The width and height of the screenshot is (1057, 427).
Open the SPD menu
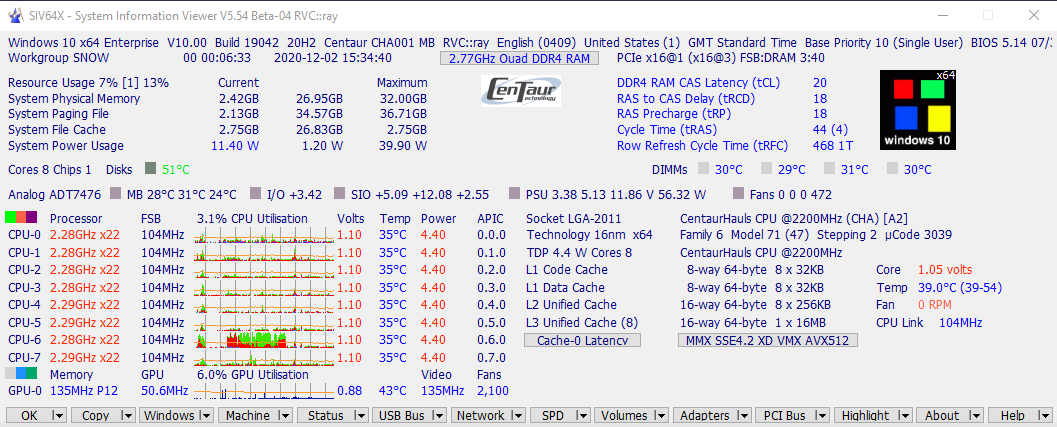554,416
